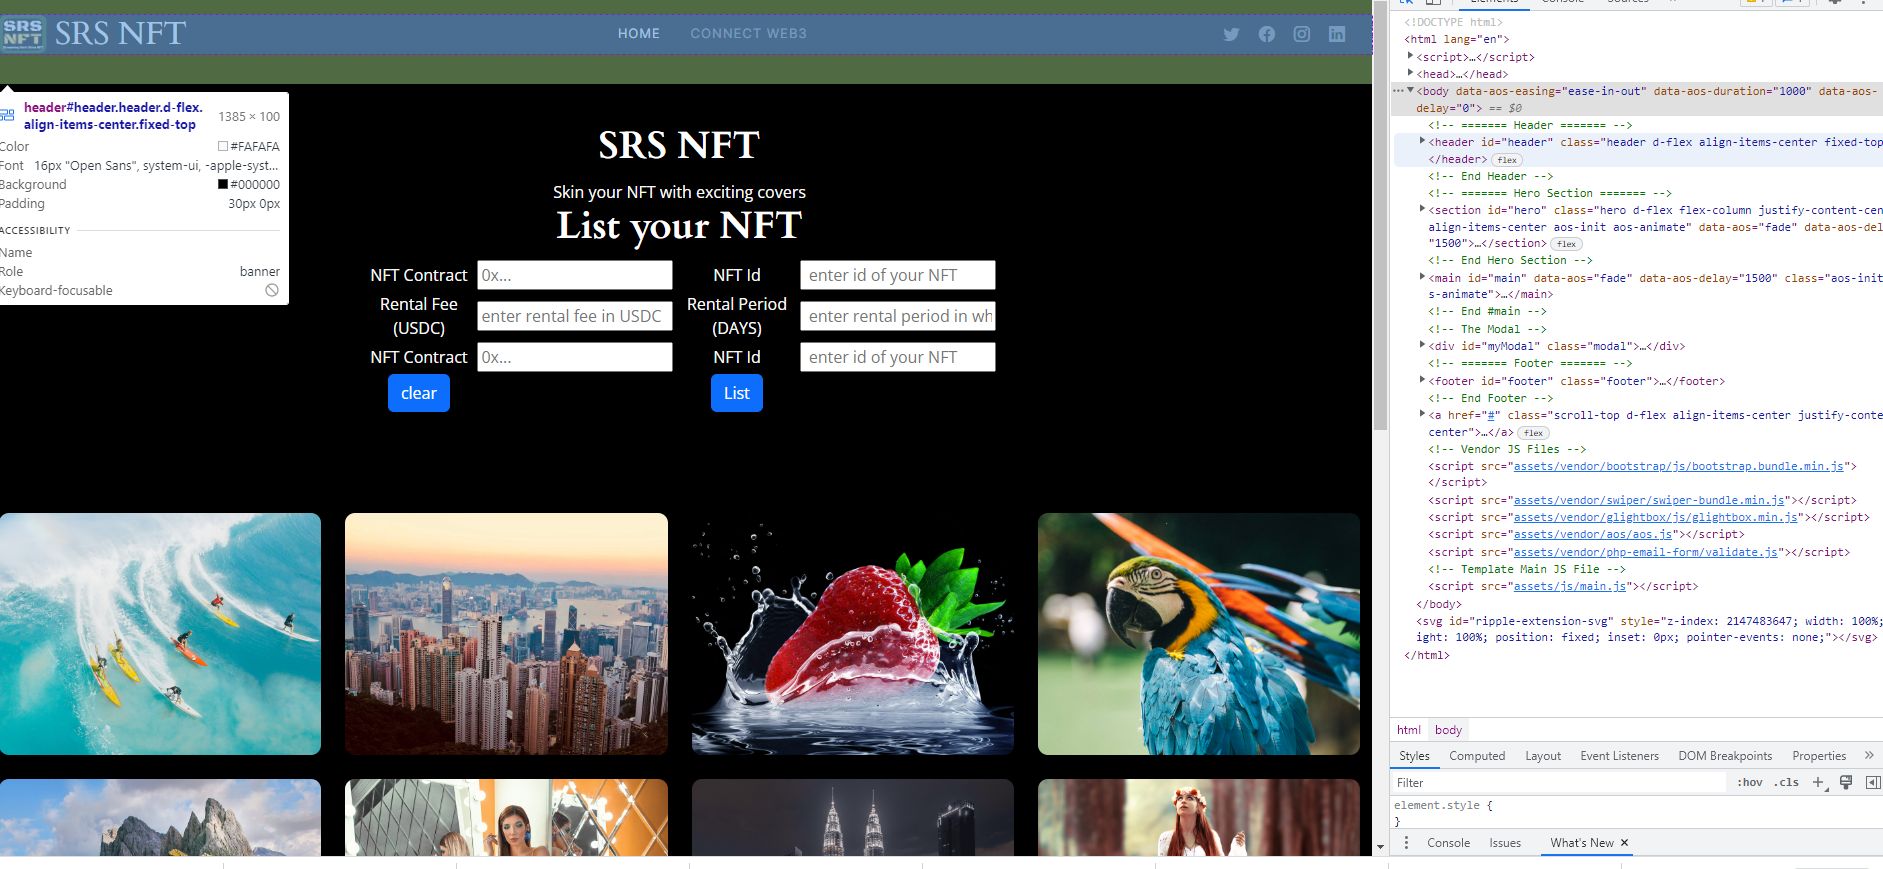Select the html breadcrumb
This screenshot has width=1883, height=869.
[1409, 730]
